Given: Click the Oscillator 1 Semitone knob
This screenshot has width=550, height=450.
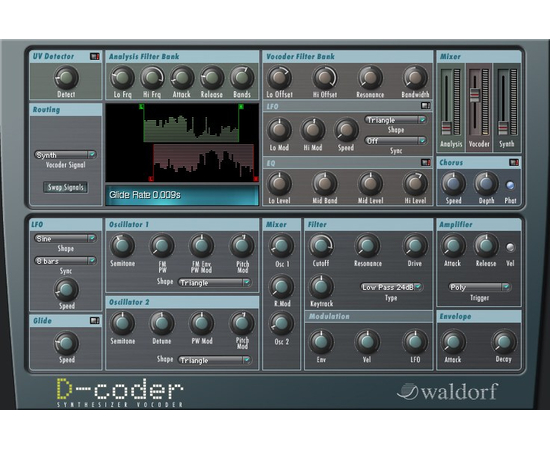Looking at the screenshot, I should point(122,246).
